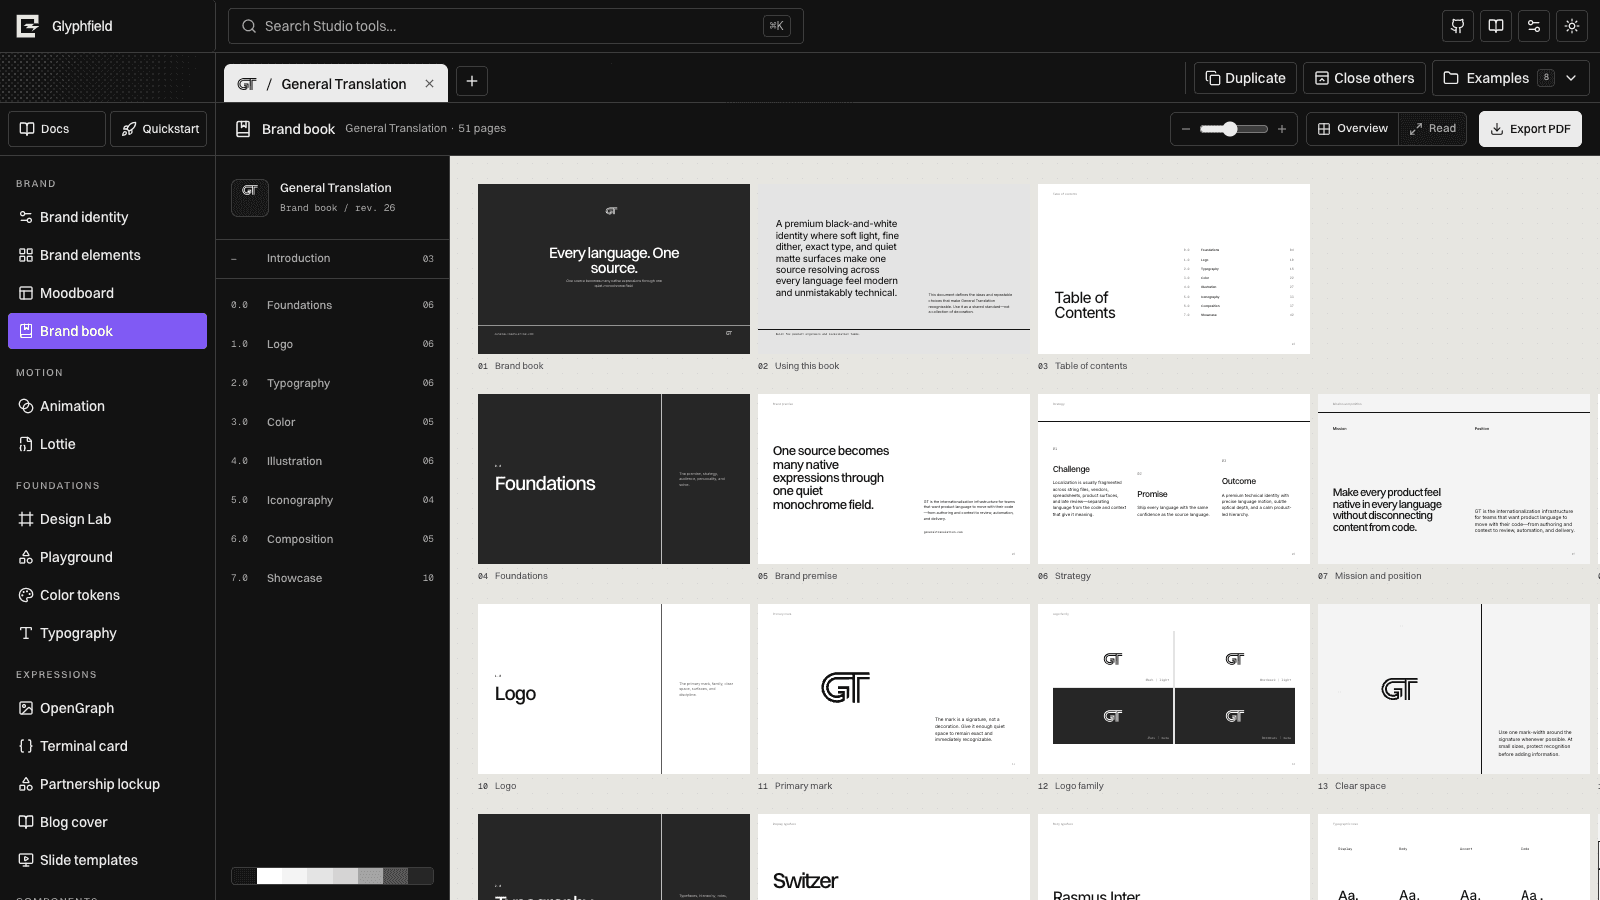Open the settings sliders icon in top bar
The image size is (1600, 900).
point(1534,26)
